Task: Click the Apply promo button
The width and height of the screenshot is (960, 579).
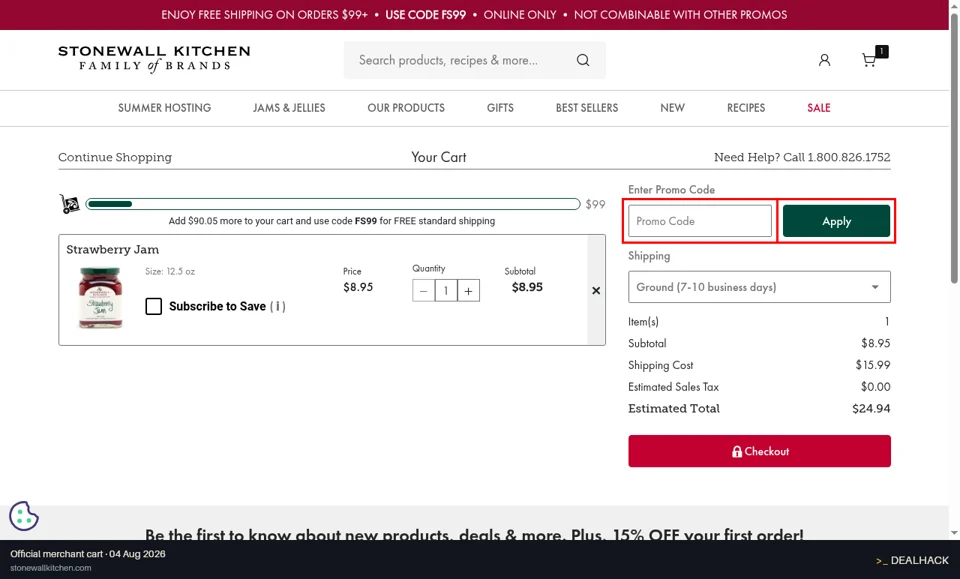Action: pyautogui.click(x=836, y=221)
